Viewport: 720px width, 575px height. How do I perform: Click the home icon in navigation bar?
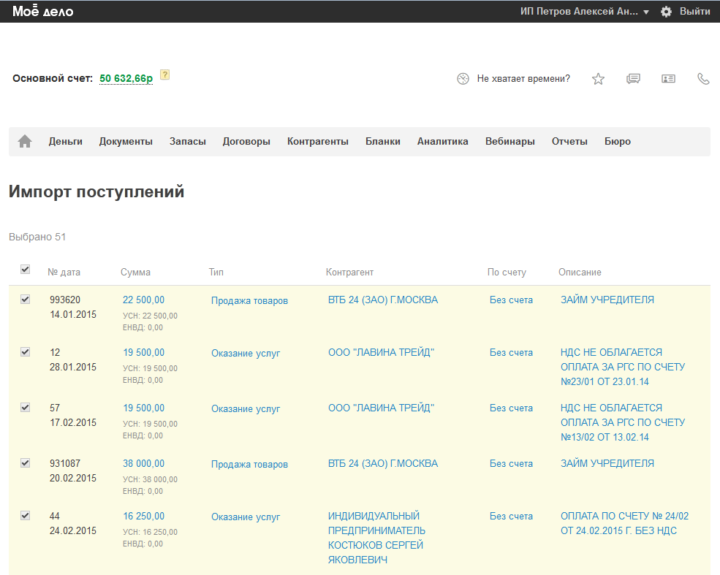tap(25, 142)
